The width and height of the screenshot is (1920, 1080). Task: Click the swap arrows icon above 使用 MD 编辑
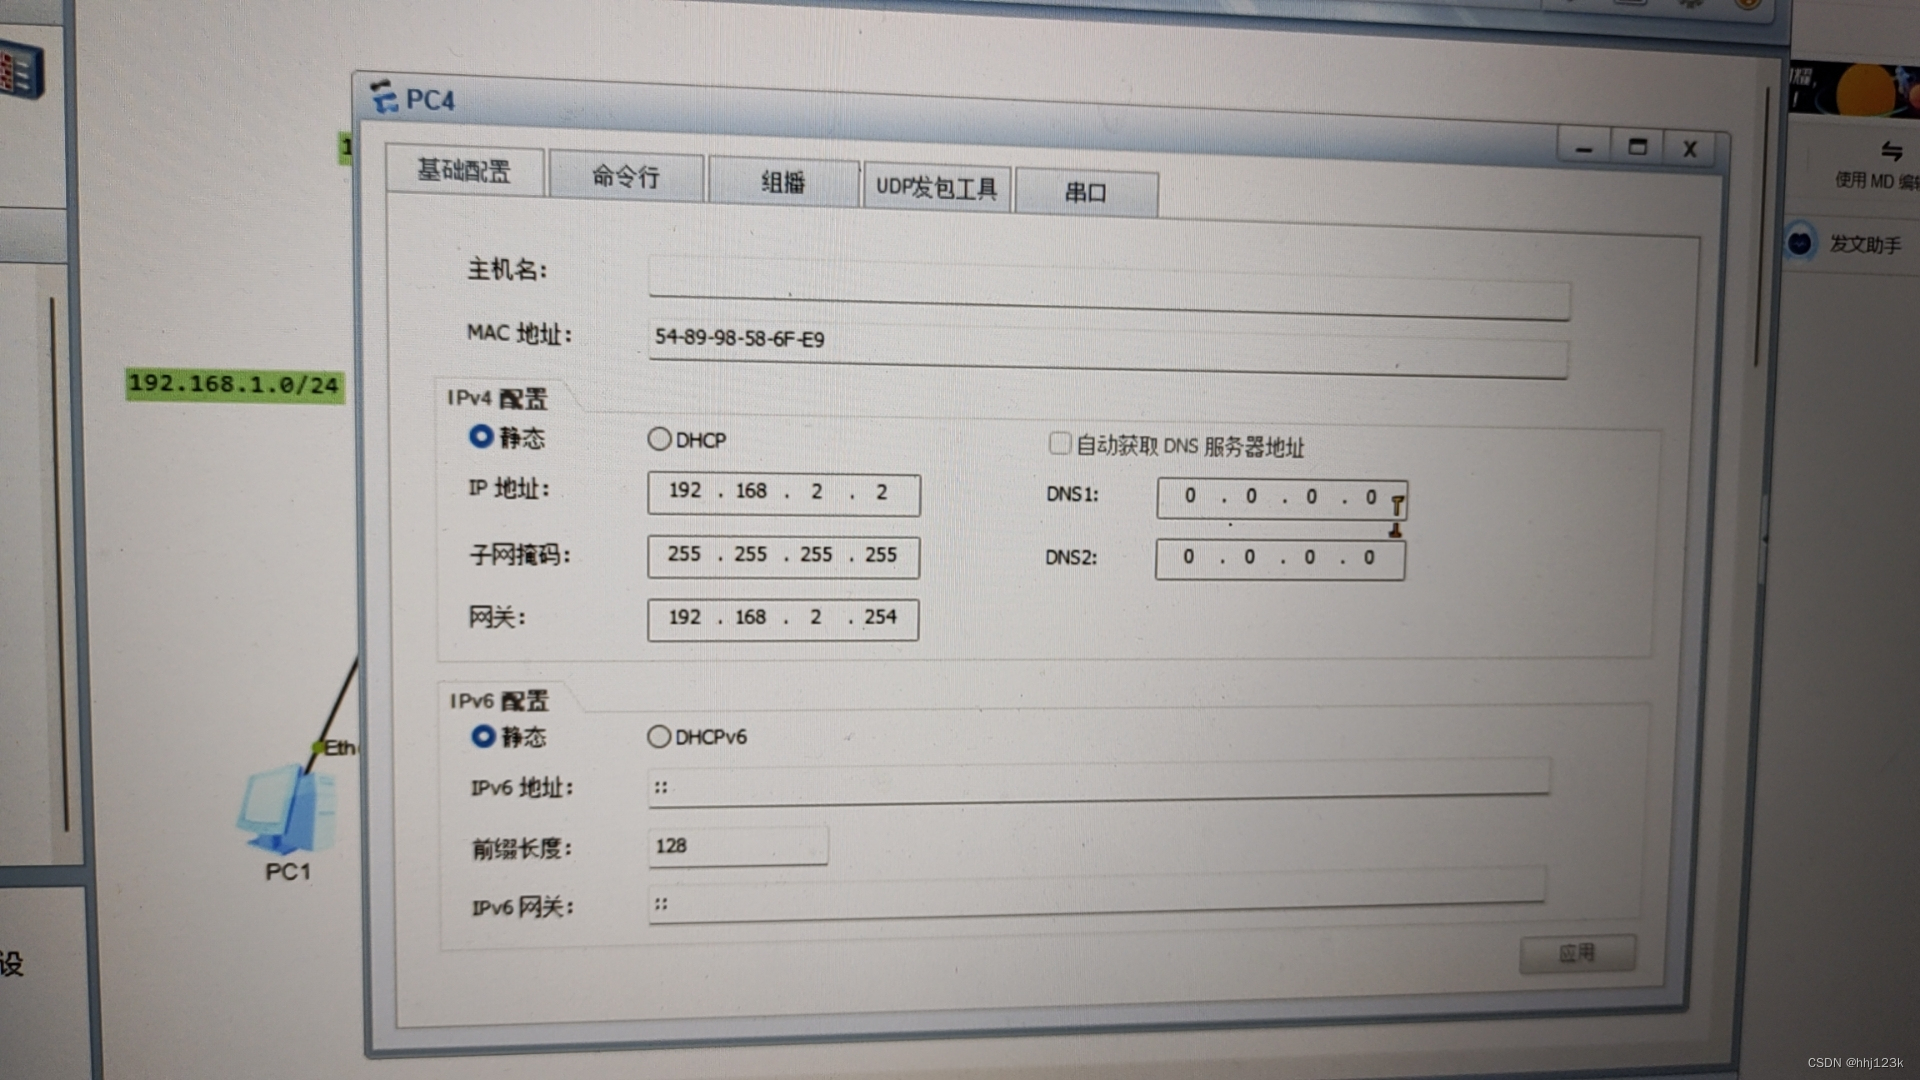(x=1892, y=152)
